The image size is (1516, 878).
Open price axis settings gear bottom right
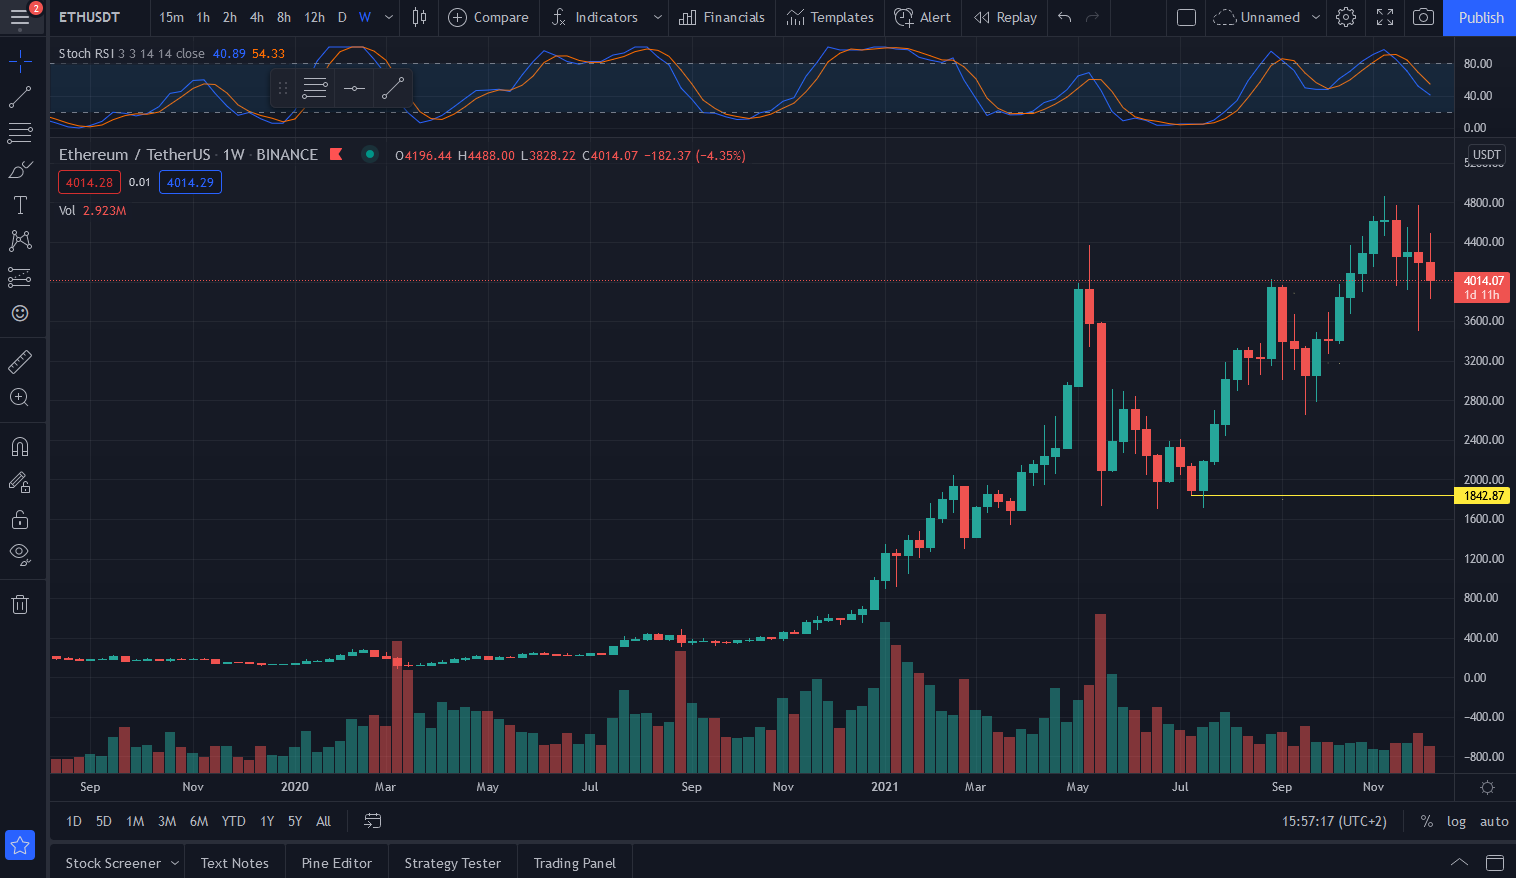pos(1487,787)
